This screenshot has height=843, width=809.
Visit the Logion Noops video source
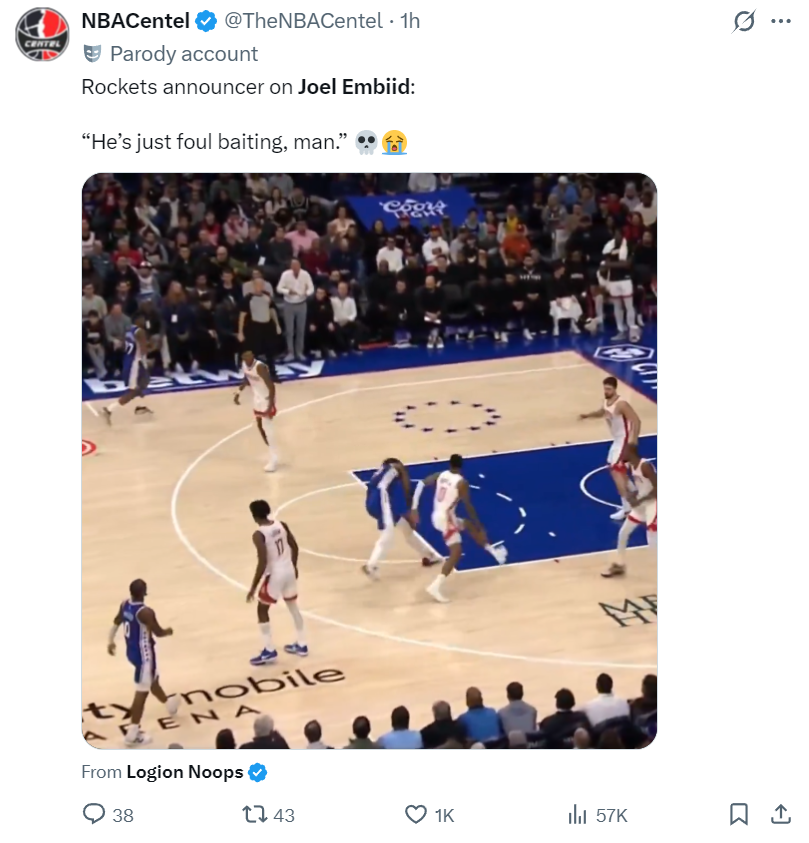click(x=184, y=772)
